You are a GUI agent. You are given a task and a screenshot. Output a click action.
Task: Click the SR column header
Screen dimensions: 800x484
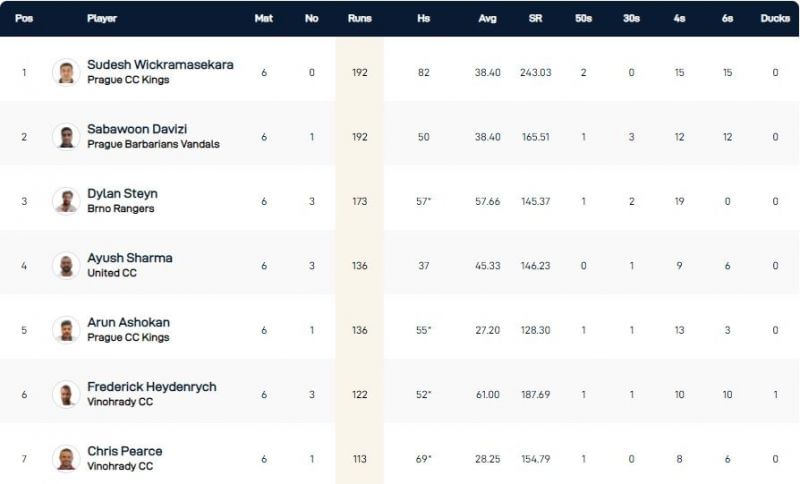tap(535, 18)
